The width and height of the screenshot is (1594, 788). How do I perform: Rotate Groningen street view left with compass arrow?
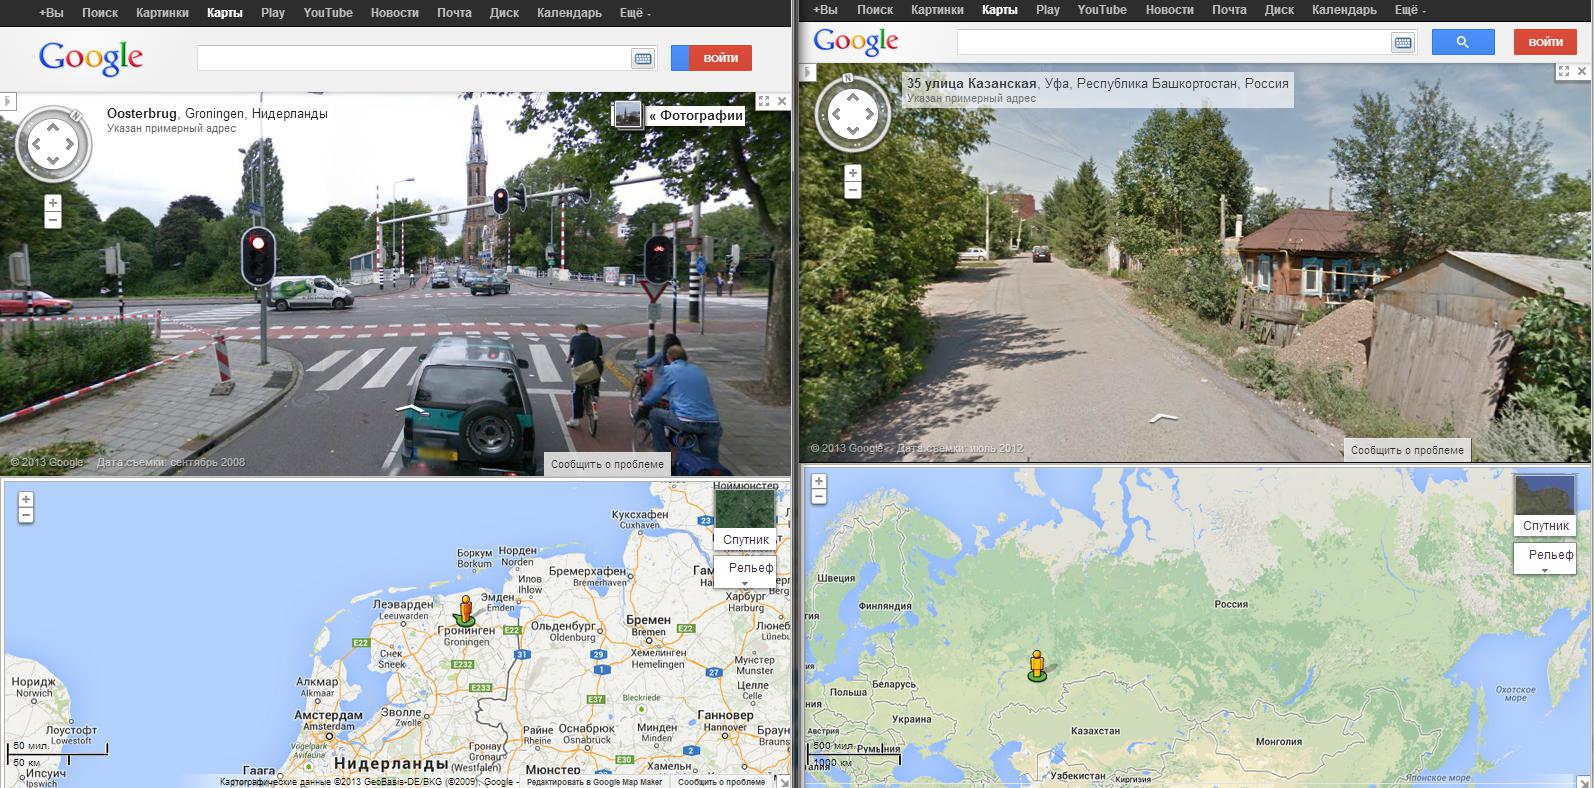coord(35,146)
